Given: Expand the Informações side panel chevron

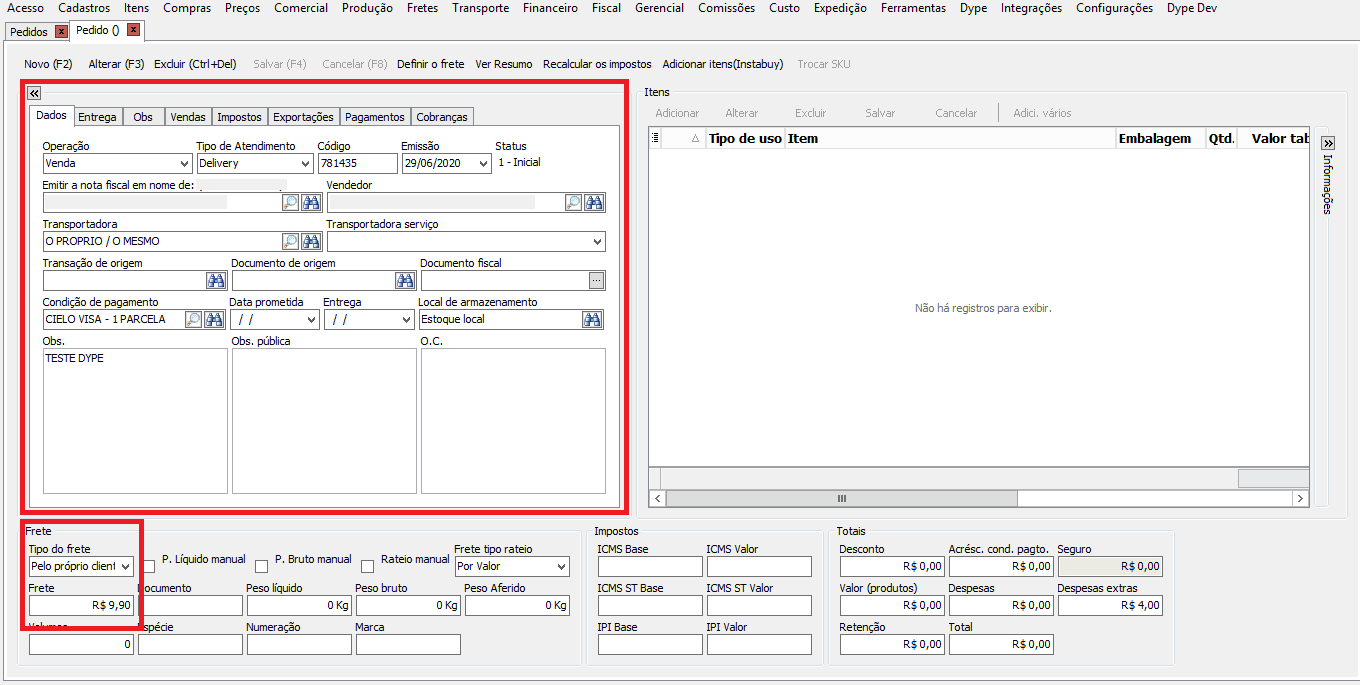Looking at the screenshot, I should click(1328, 143).
